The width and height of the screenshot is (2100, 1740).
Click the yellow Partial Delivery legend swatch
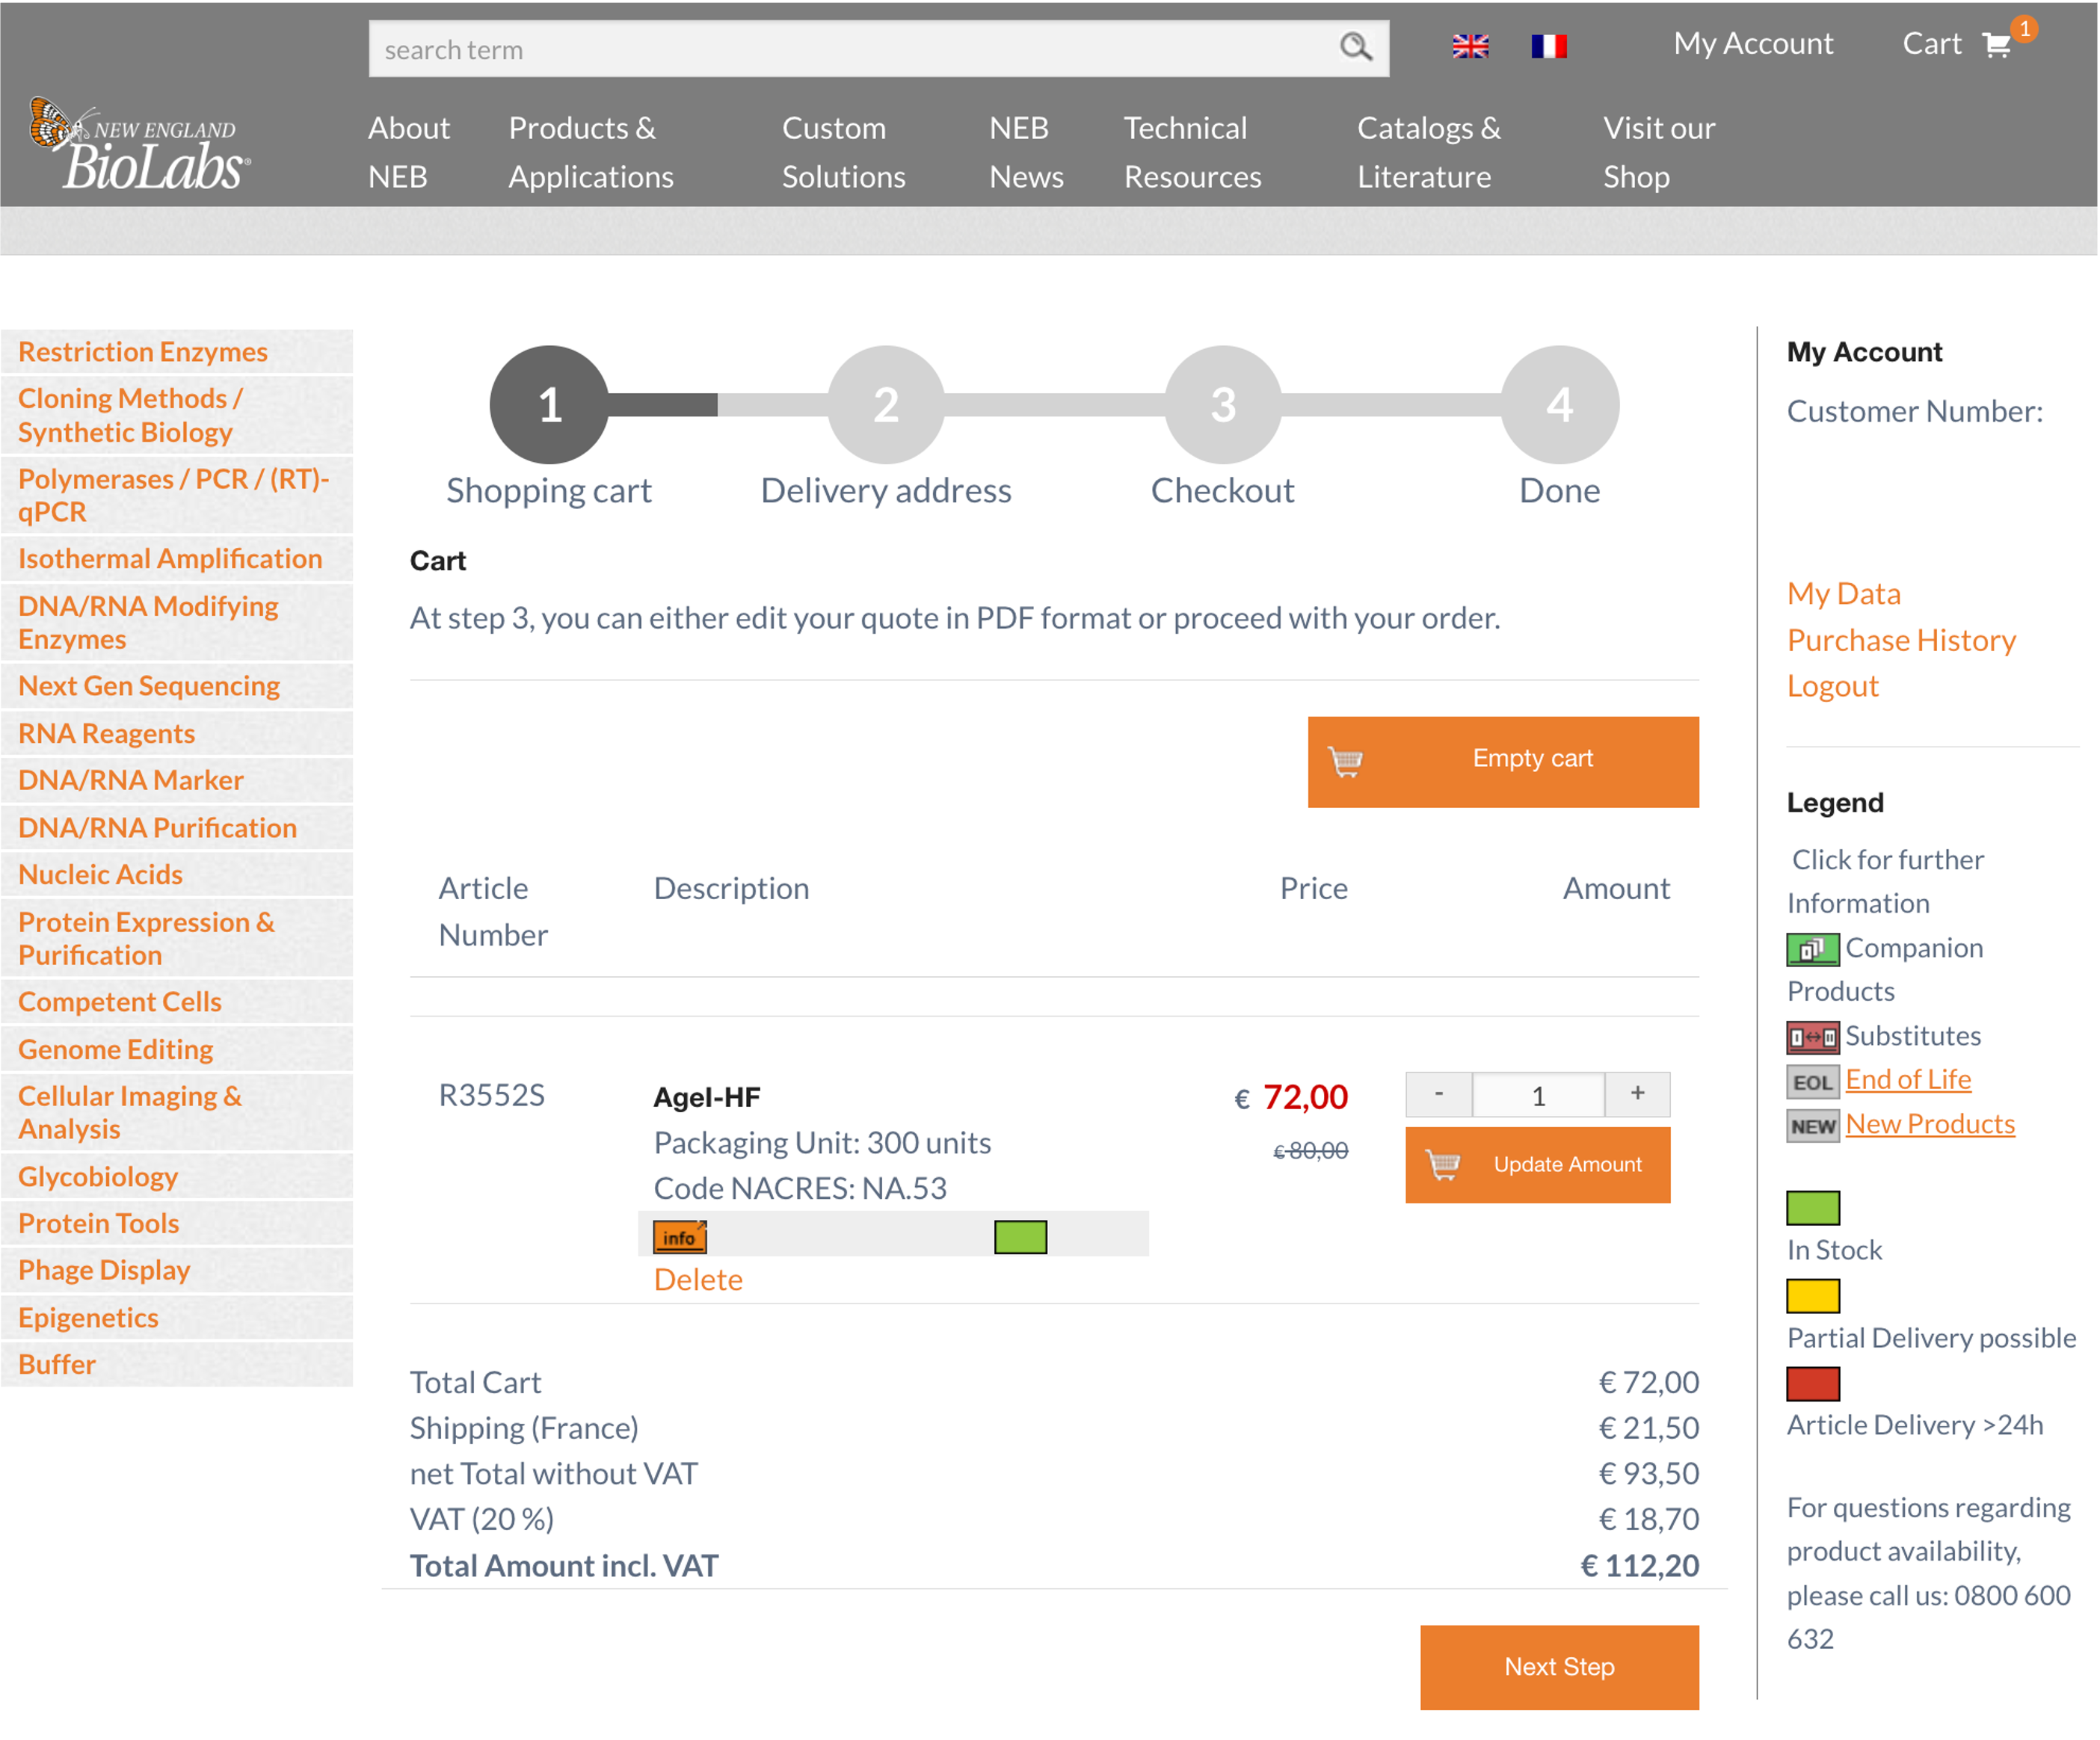[1812, 1296]
